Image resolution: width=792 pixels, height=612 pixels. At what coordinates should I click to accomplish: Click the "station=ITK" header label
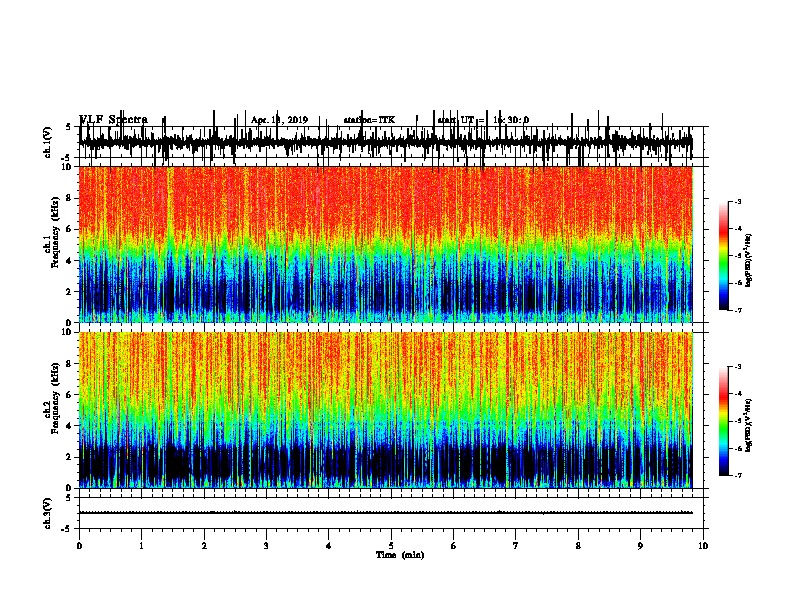[x=369, y=120]
